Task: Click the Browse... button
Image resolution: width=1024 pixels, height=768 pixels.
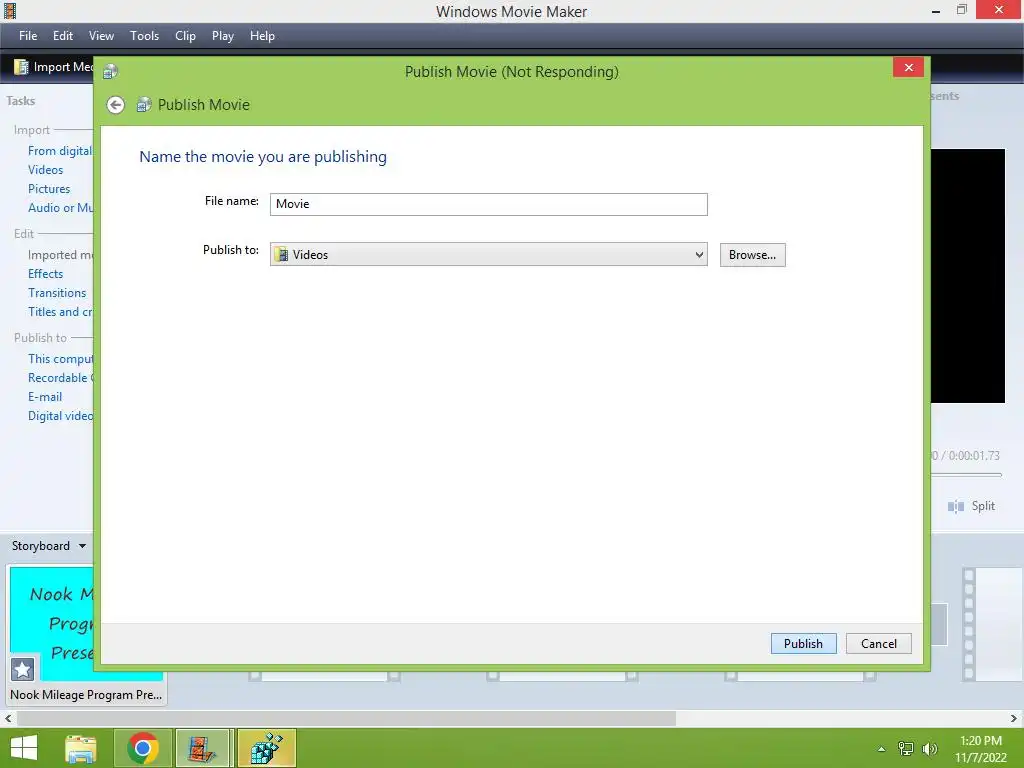Action: click(752, 255)
